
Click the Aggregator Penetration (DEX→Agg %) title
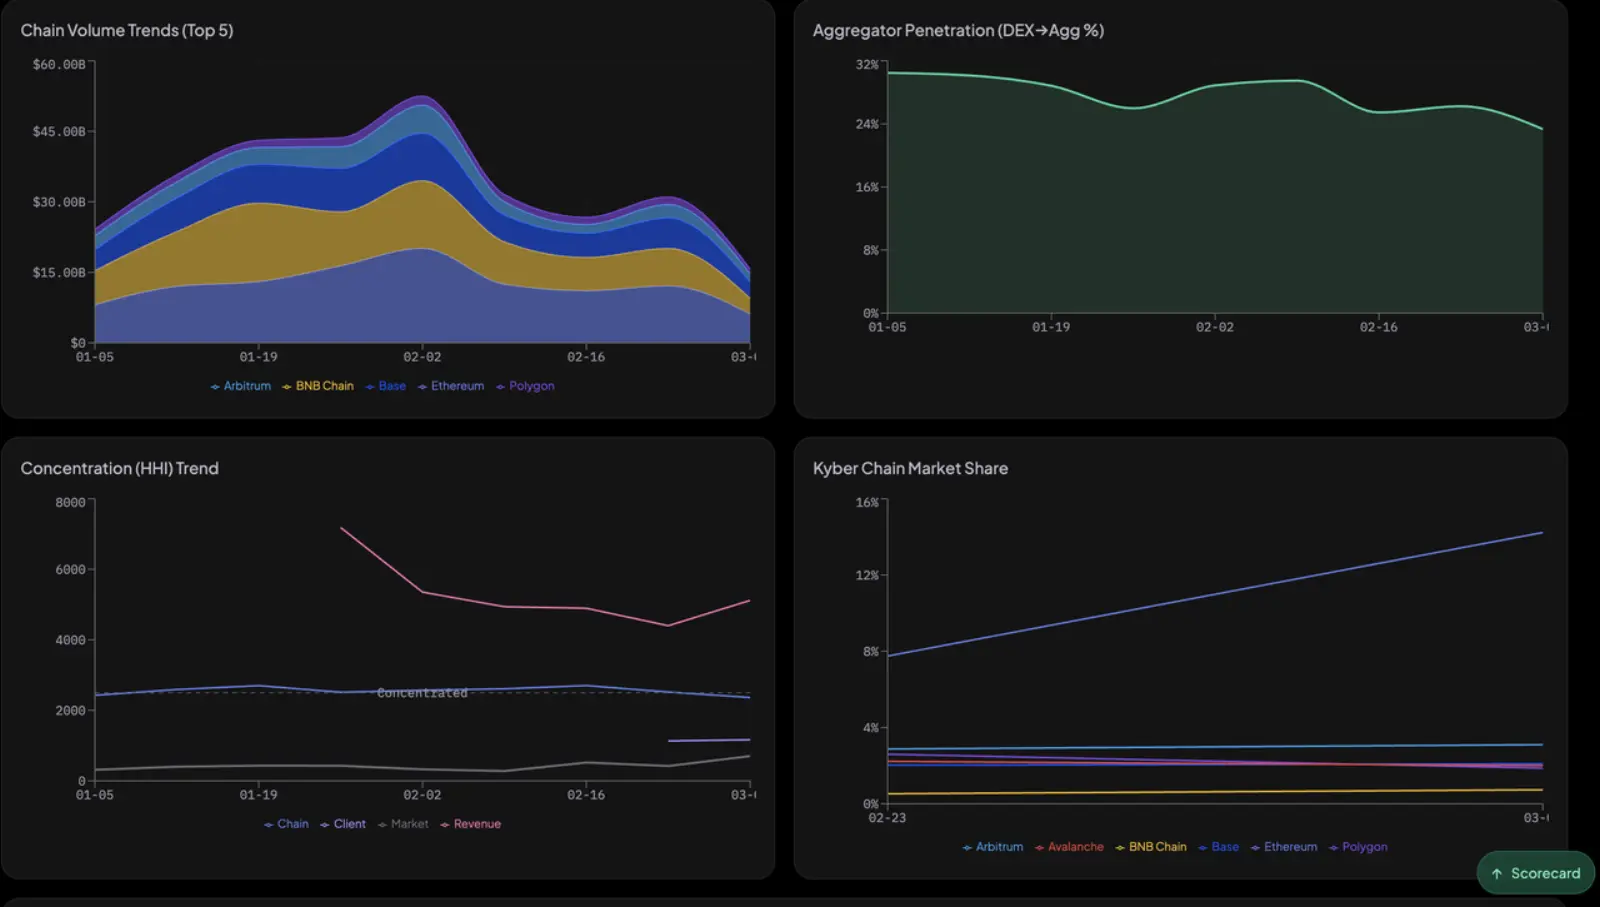pos(958,30)
